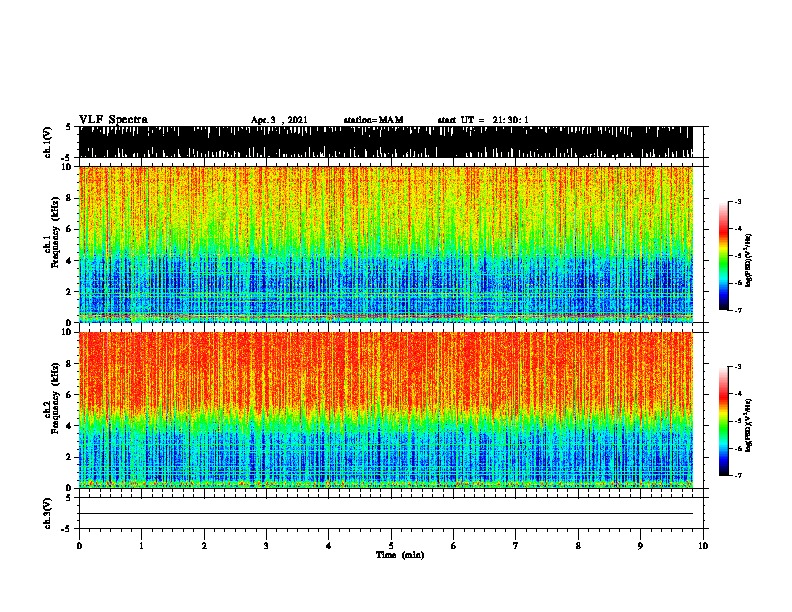Click time axis tick label "10"

[x=703, y=546]
